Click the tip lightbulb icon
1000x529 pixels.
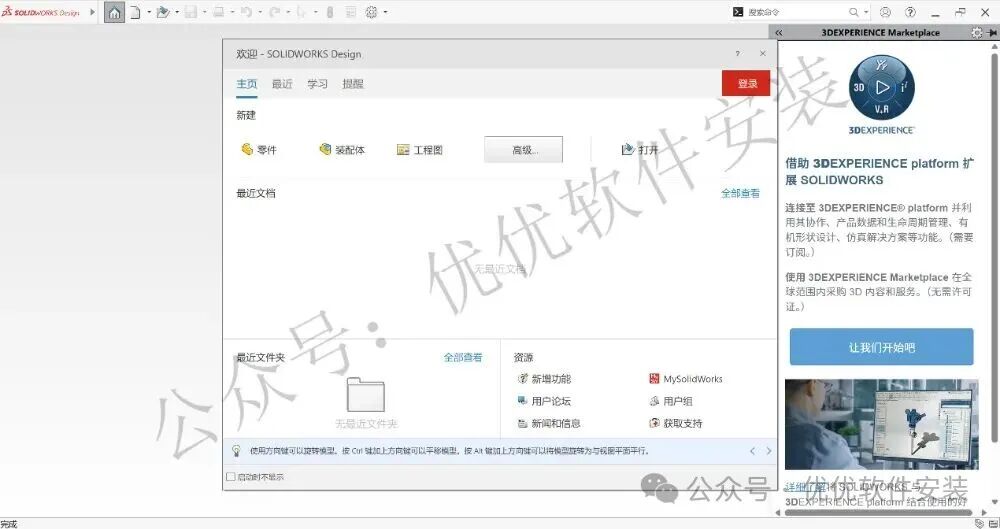click(x=236, y=451)
